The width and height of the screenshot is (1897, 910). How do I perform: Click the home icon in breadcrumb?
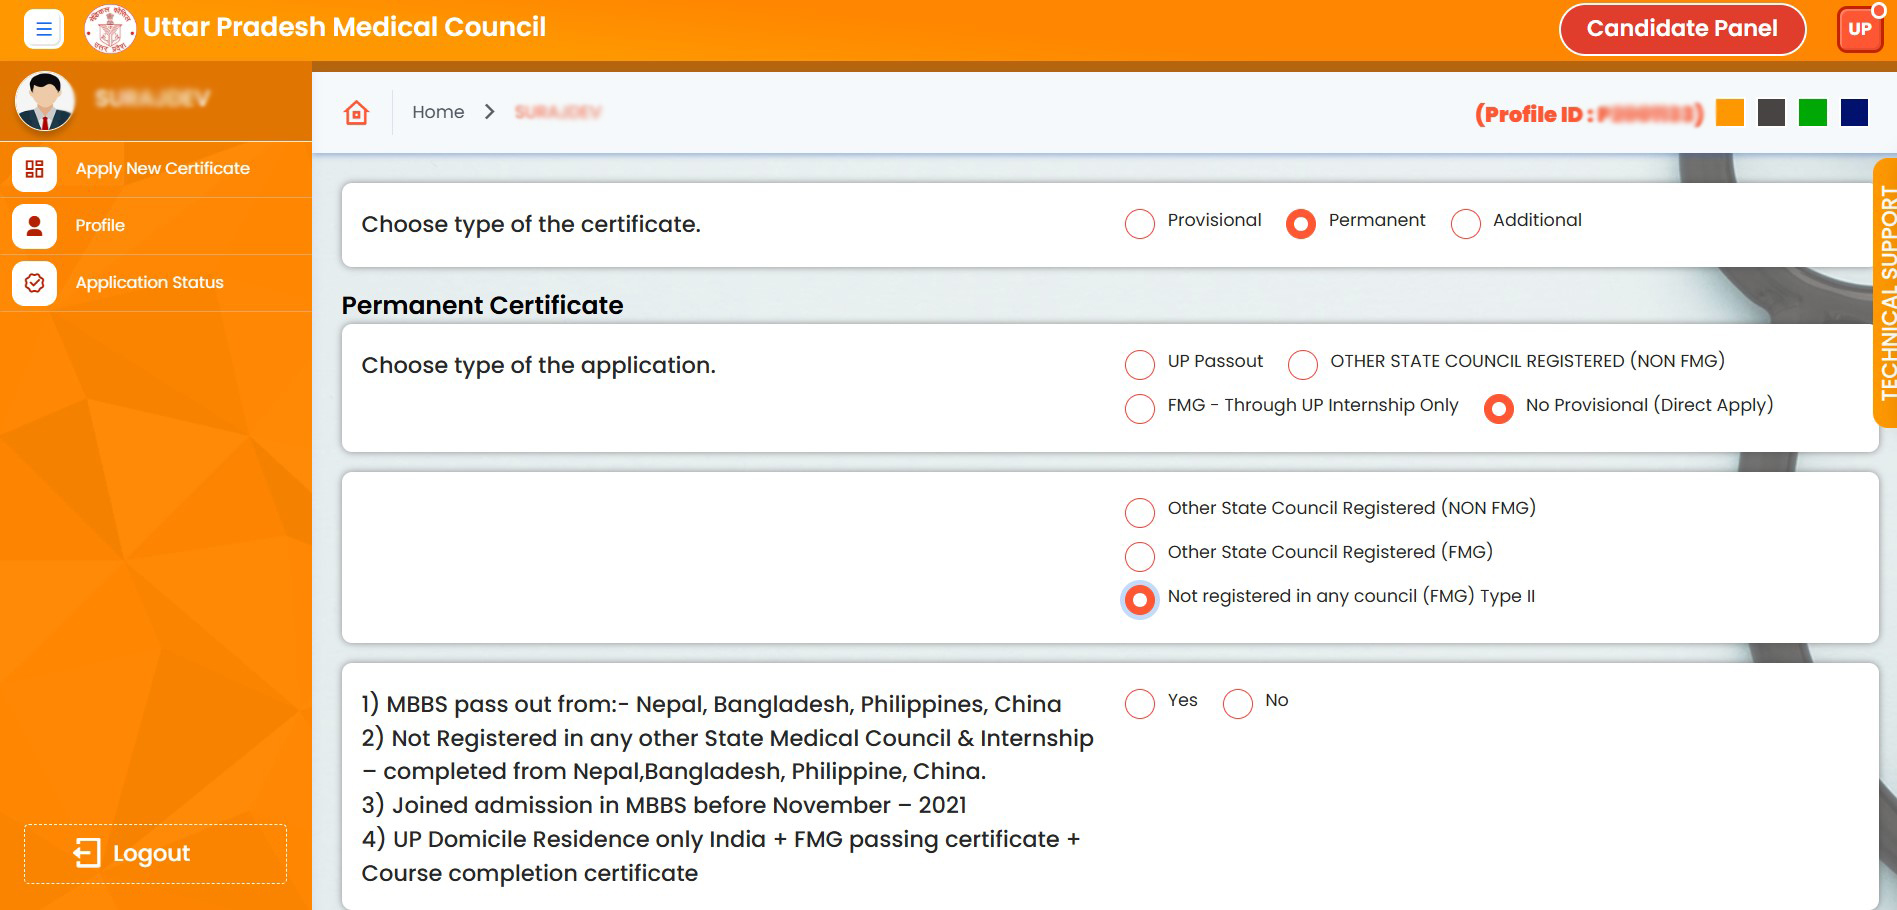pos(356,113)
